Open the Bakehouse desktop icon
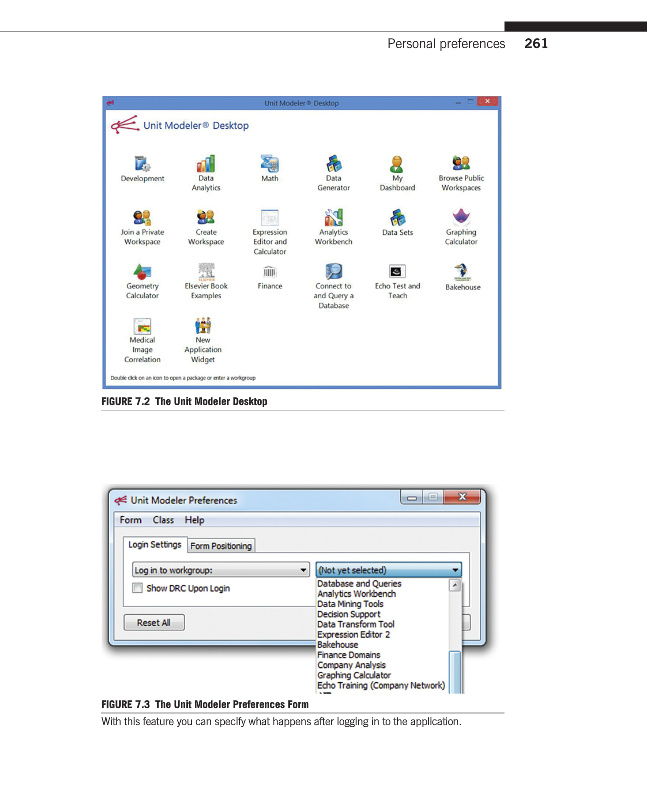 [x=462, y=271]
